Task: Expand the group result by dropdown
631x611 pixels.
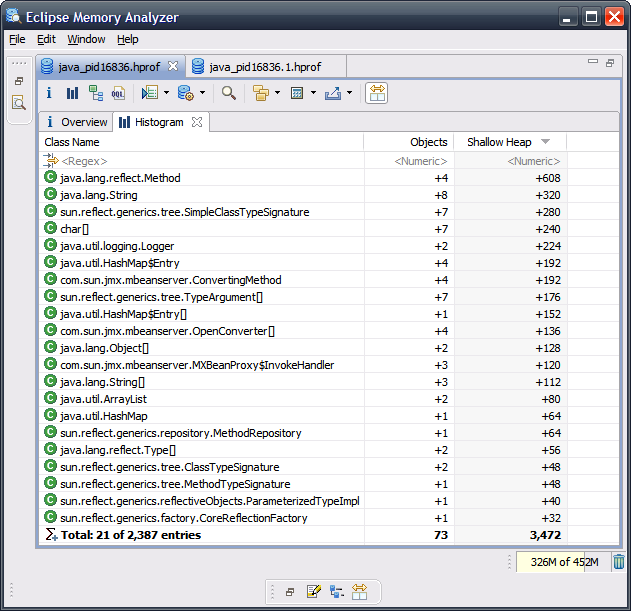Action: pyautogui.click(x=277, y=93)
